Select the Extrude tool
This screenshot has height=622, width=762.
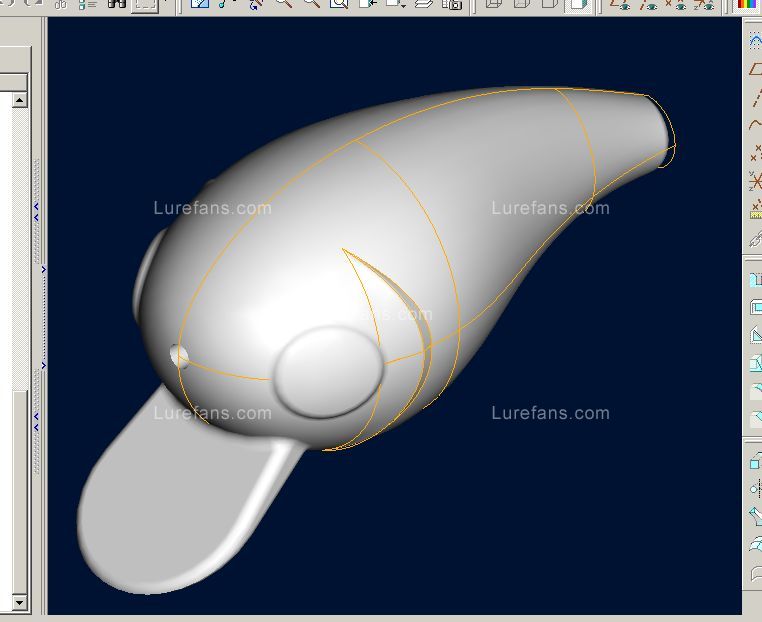point(756,460)
